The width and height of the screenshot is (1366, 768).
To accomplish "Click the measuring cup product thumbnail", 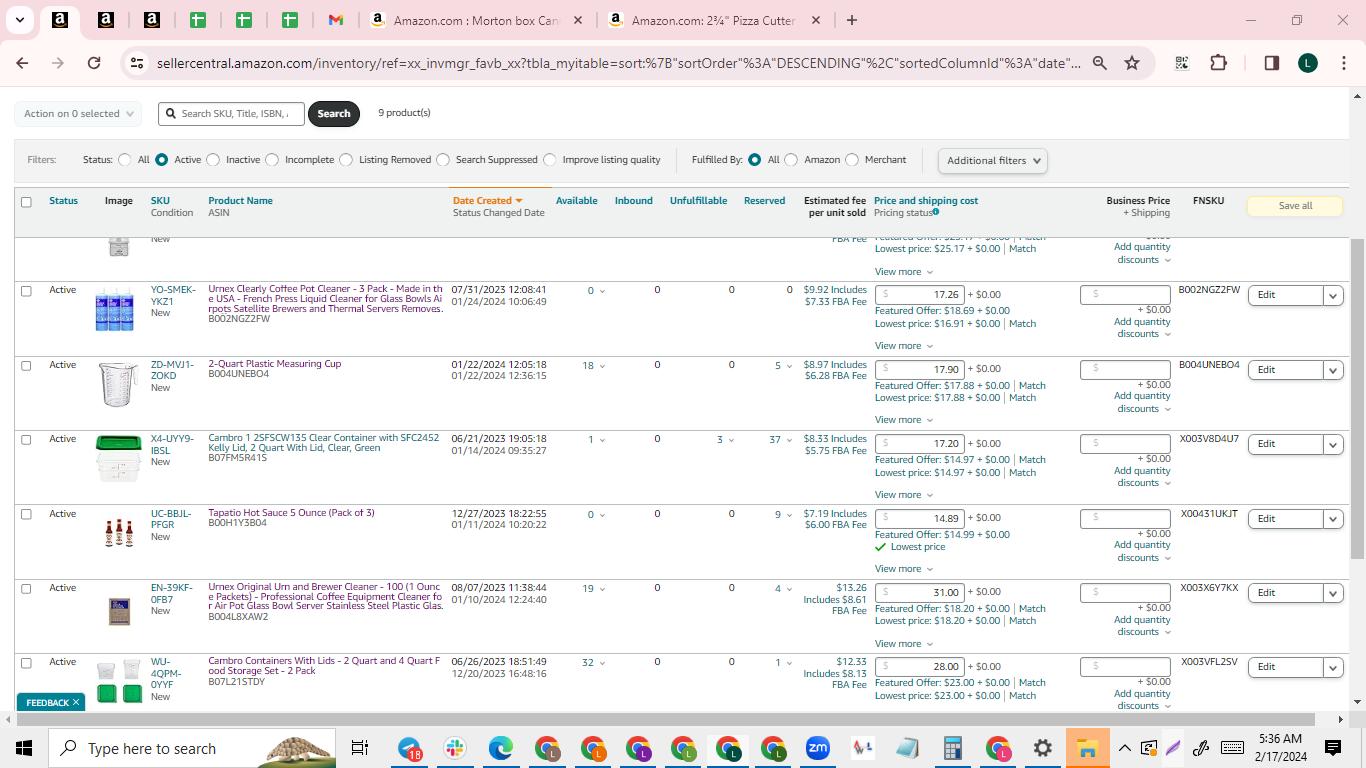I will click(118, 385).
